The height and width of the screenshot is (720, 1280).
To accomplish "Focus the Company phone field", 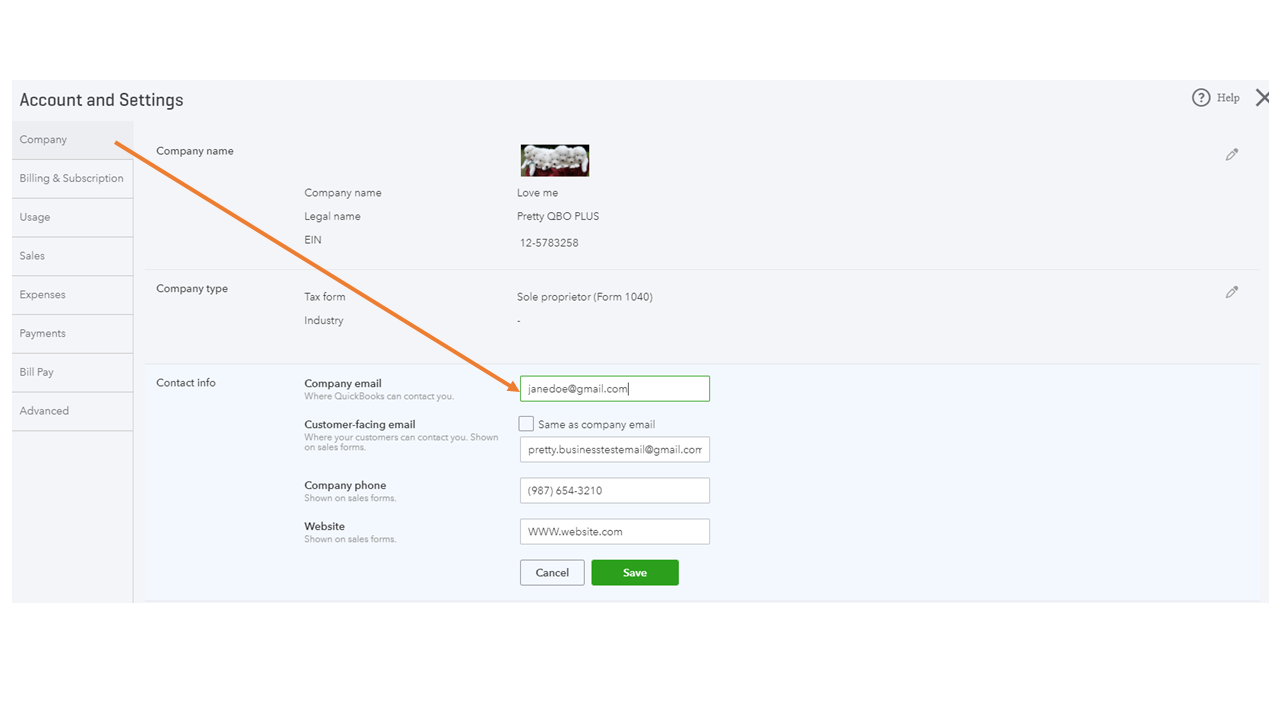I will tap(614, 491).
